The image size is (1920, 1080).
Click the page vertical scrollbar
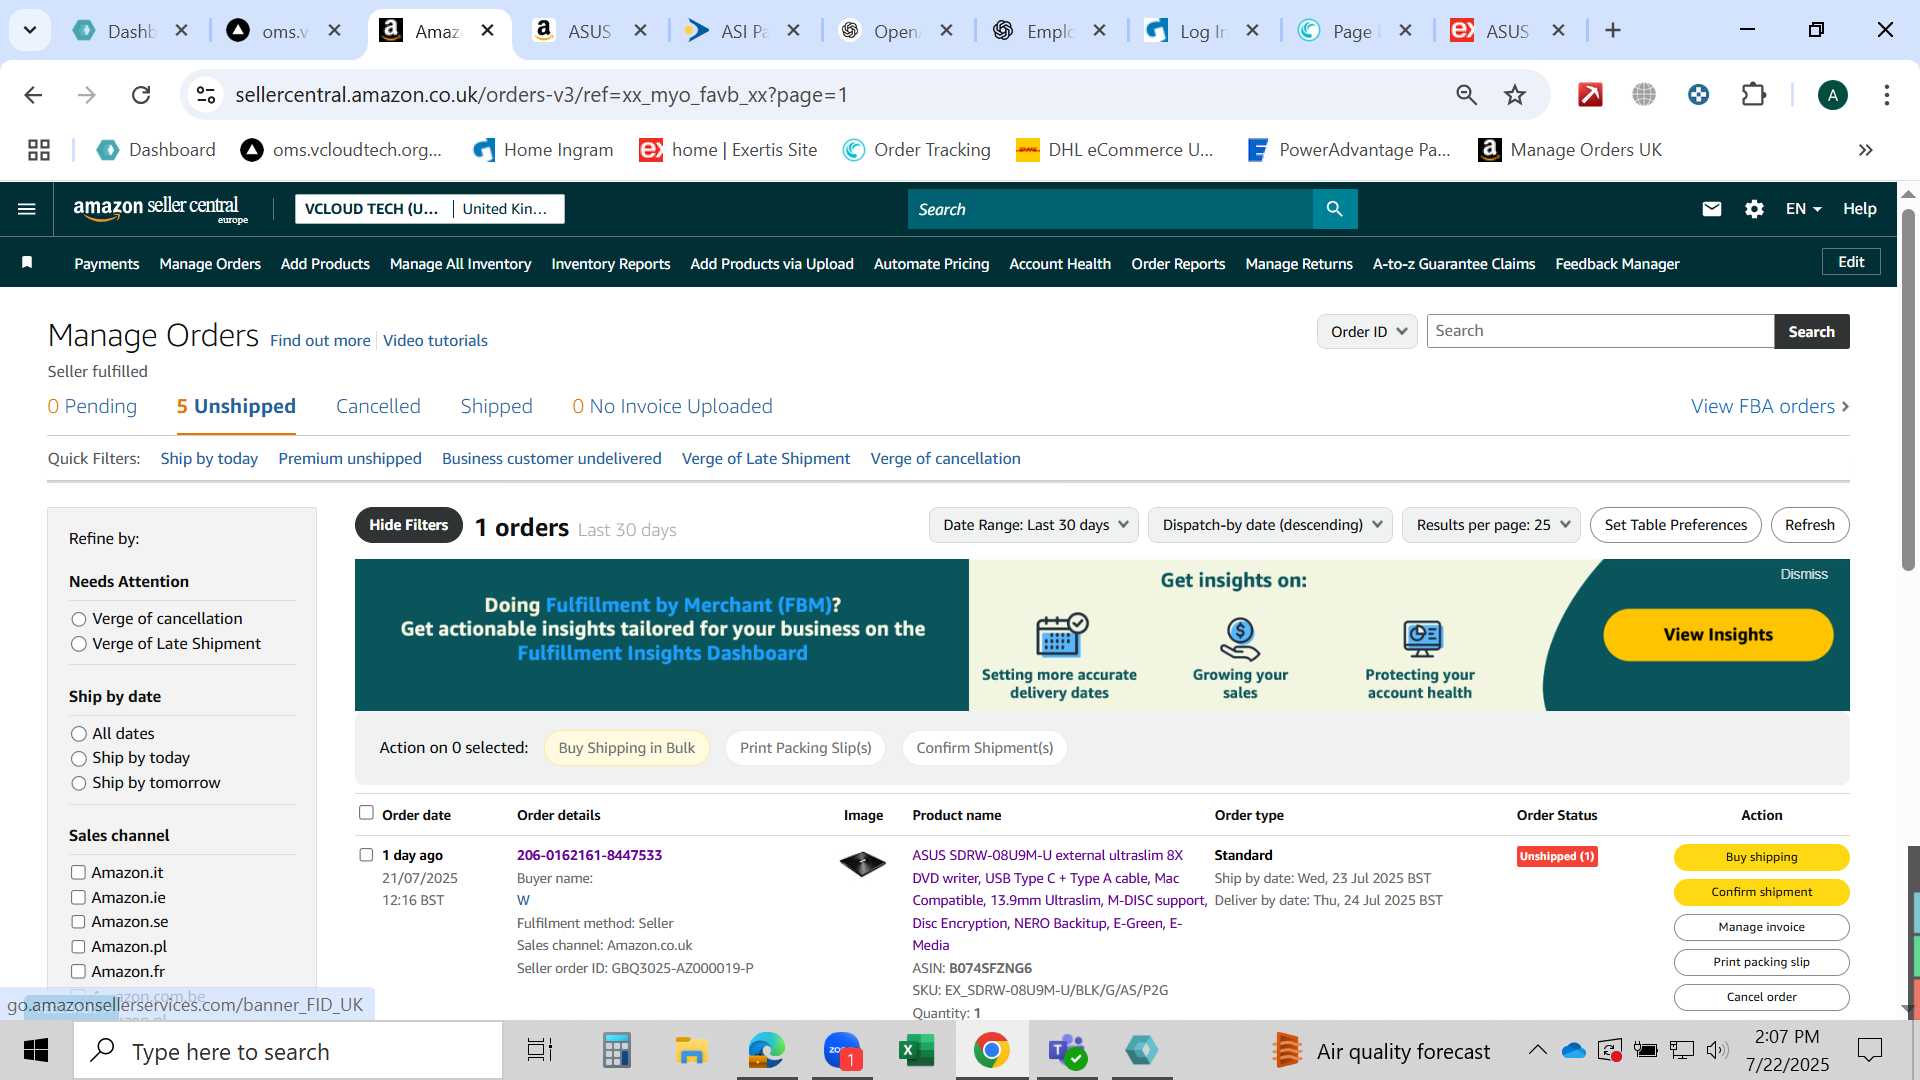(x=1908, y=390)
